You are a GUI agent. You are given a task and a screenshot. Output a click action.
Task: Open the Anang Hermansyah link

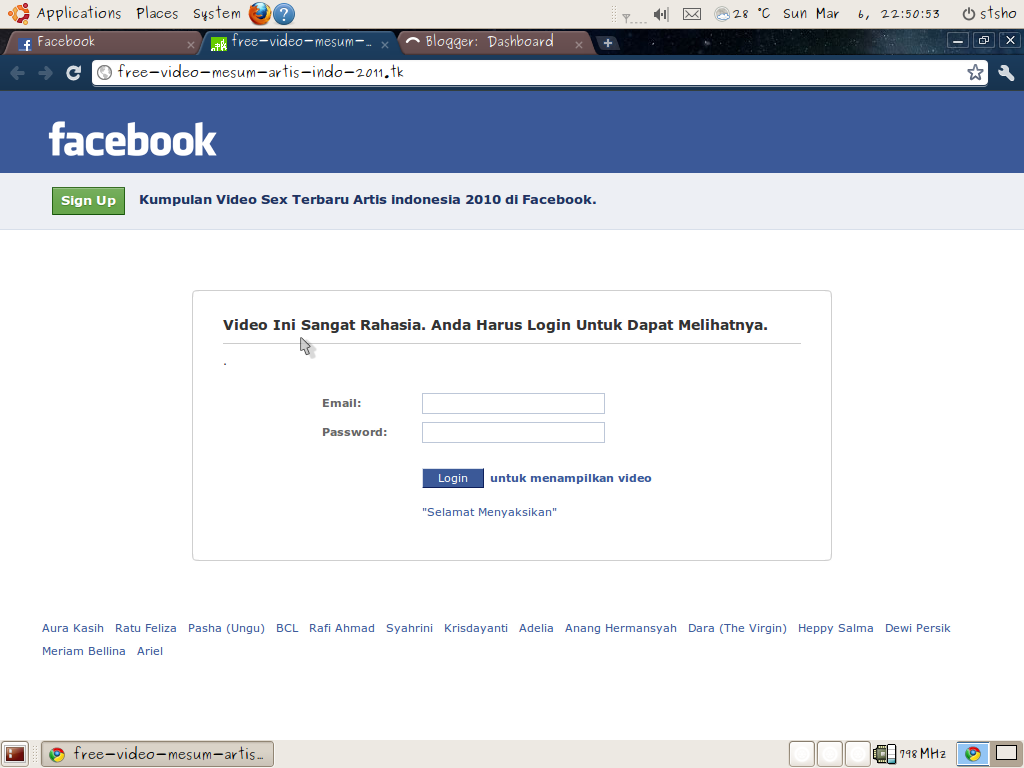[x=620, y=628]
